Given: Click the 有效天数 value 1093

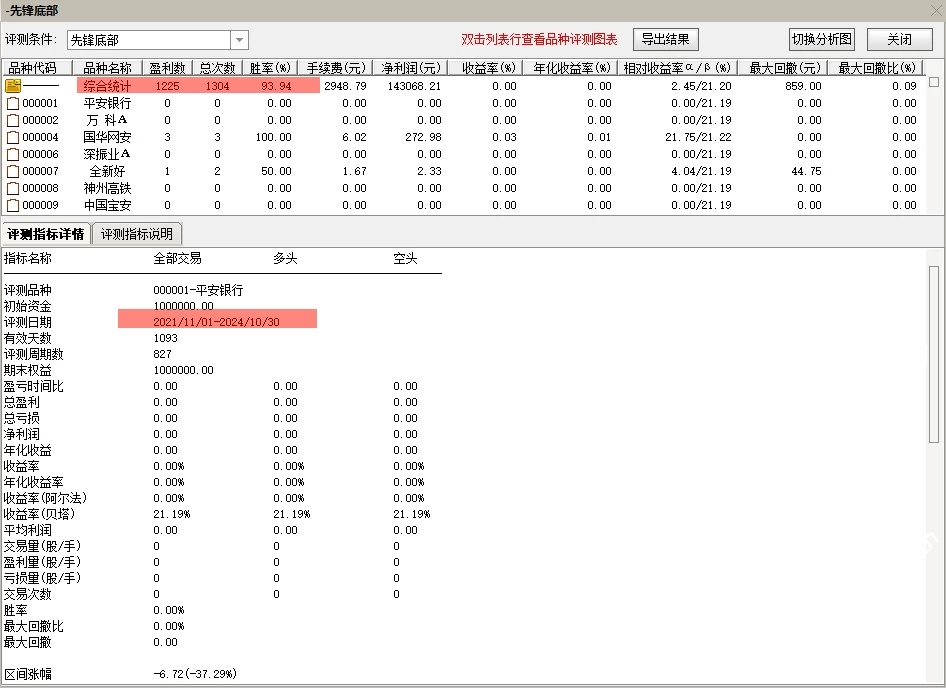Looking at the screenshot, I should coord(165,338).
